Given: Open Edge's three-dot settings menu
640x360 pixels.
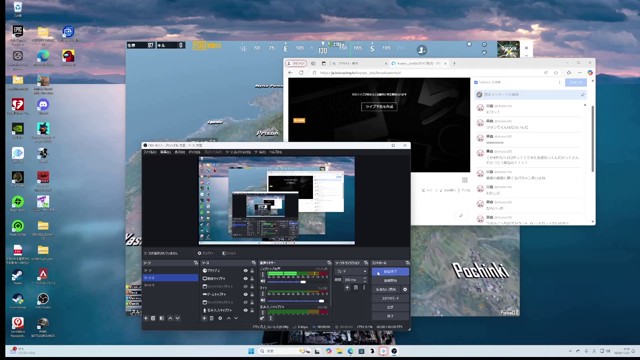Looking at the screenshot, I should (x=580, y=73).
